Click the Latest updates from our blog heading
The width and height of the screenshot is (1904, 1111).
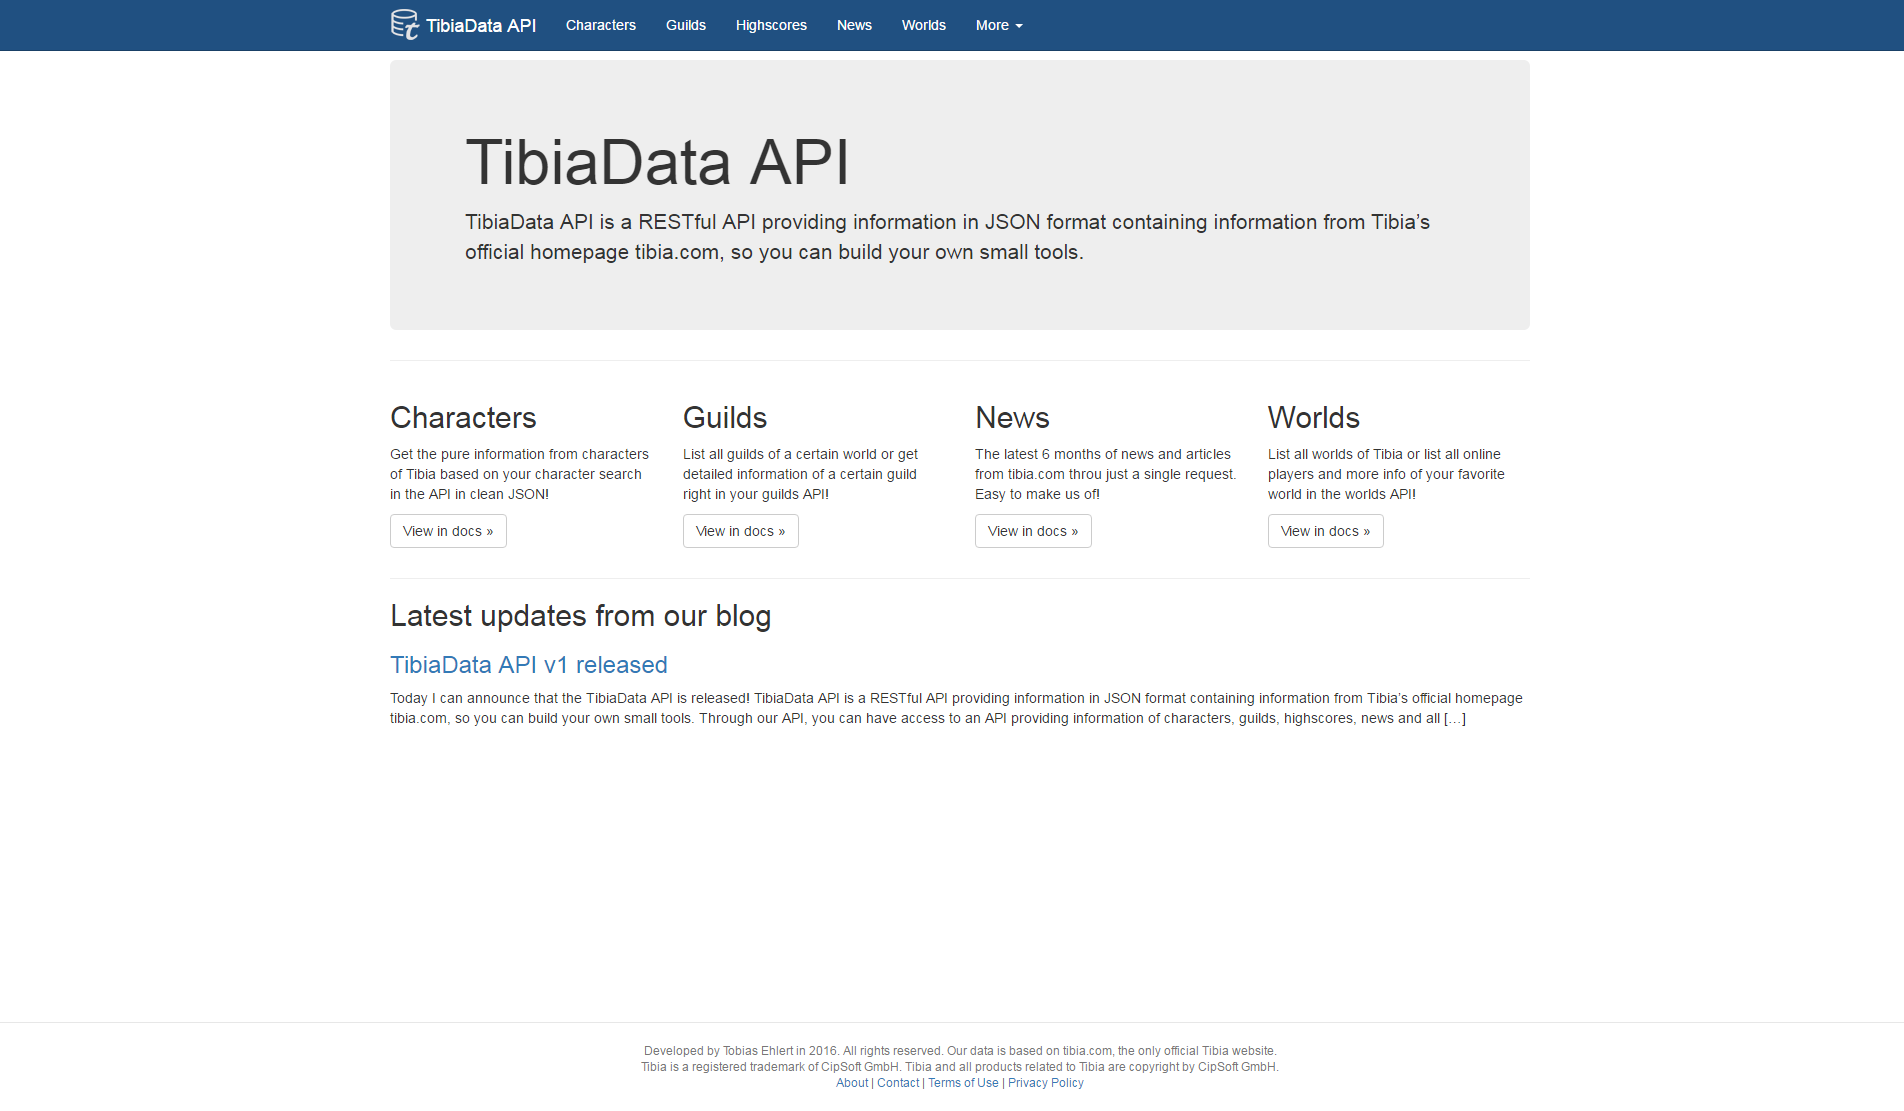click(x=580, y=616)
